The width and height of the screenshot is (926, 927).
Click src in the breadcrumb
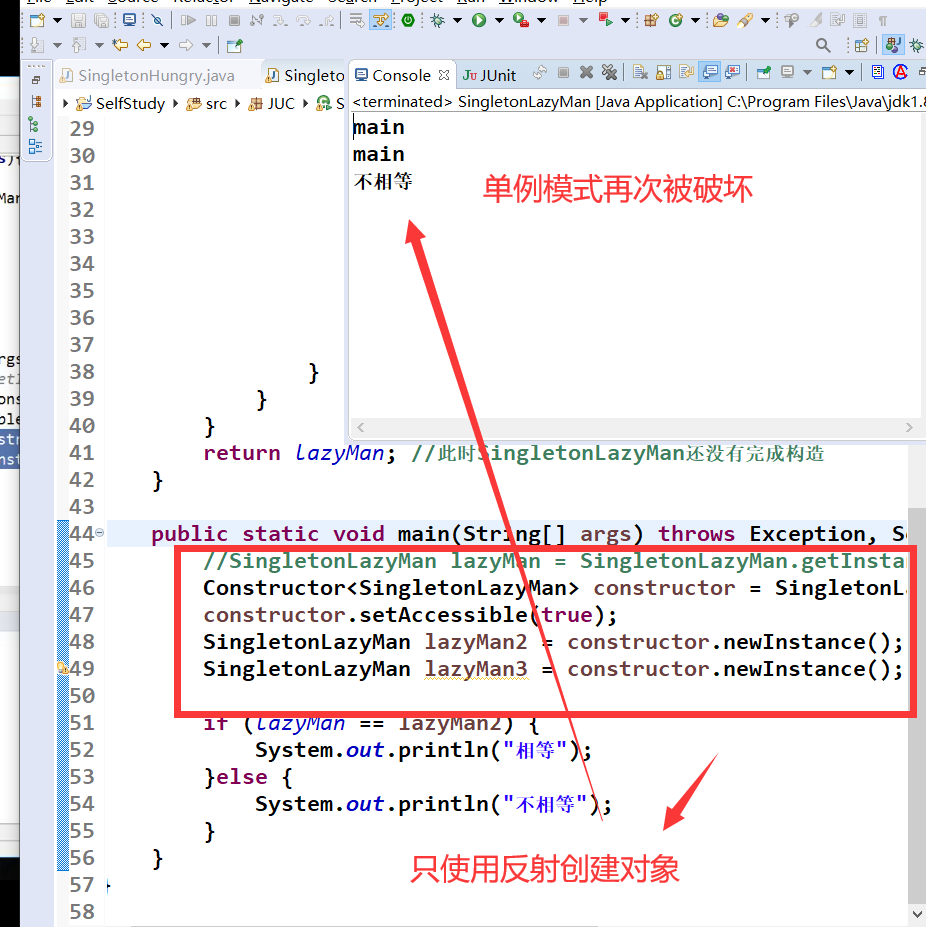216,103
